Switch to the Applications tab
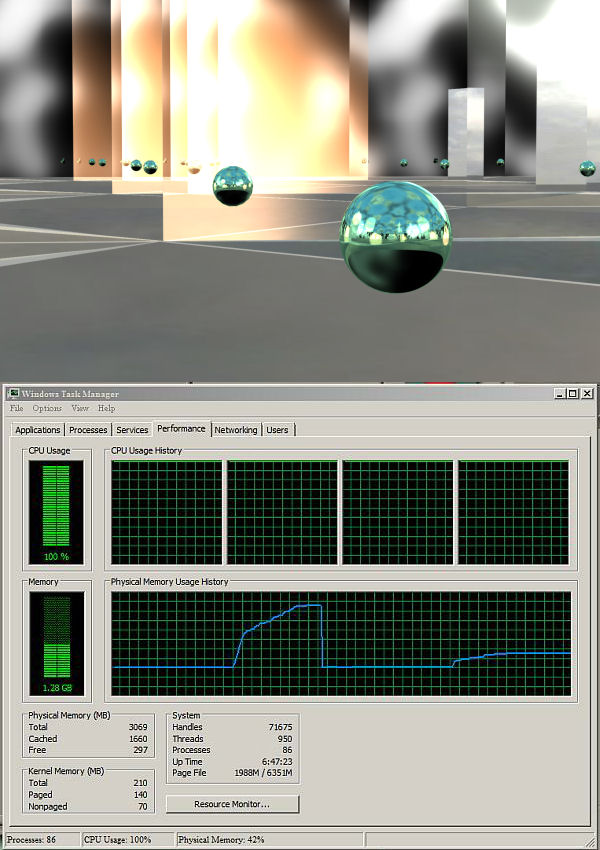Screen dimensions: 600x850 point(37,430)
